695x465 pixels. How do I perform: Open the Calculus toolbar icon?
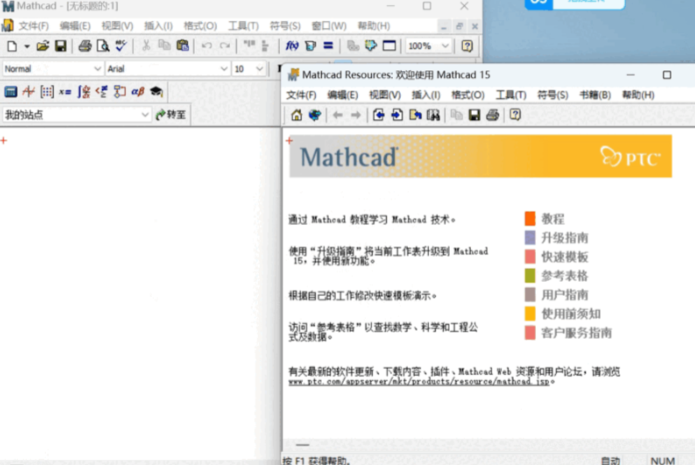point(84,91)
